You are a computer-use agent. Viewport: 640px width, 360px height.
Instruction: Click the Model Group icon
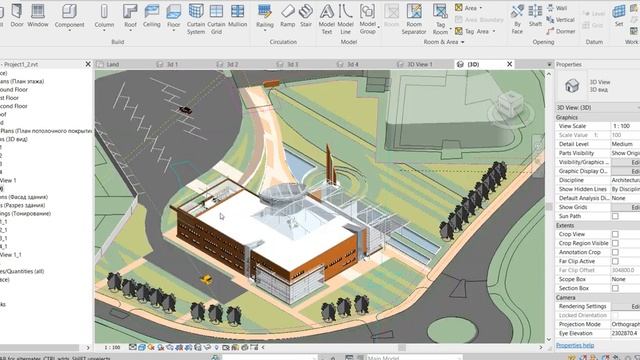[x=367, y=11]
